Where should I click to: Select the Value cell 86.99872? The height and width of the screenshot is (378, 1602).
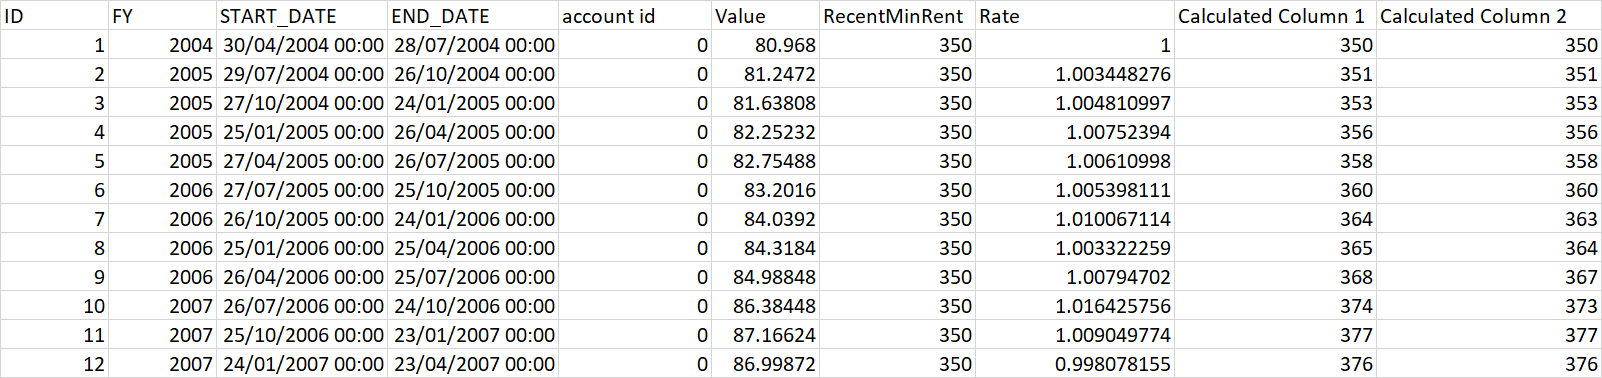765,364
